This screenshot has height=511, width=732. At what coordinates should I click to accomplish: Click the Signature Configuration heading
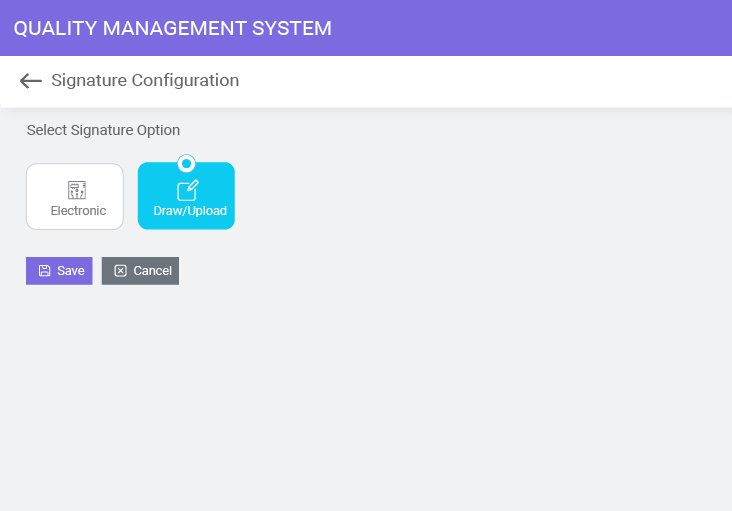pos(145,80)
